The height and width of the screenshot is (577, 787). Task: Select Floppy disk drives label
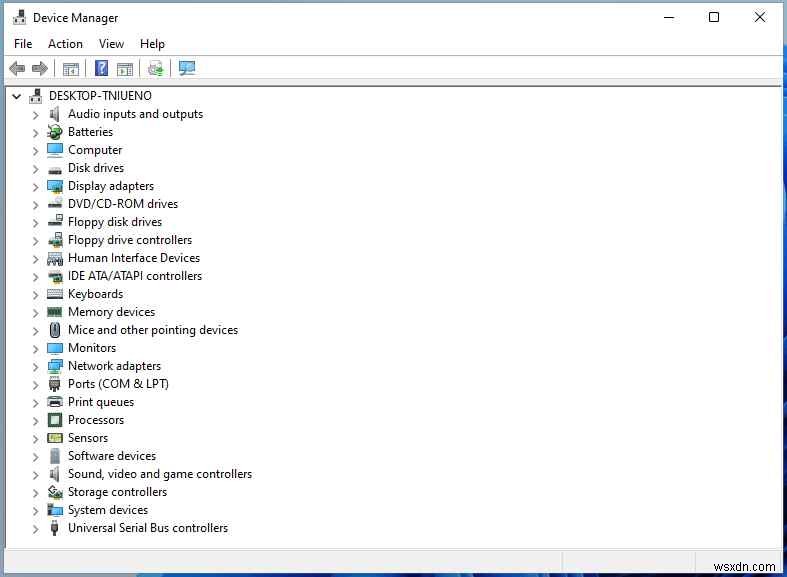click(115, 222)
